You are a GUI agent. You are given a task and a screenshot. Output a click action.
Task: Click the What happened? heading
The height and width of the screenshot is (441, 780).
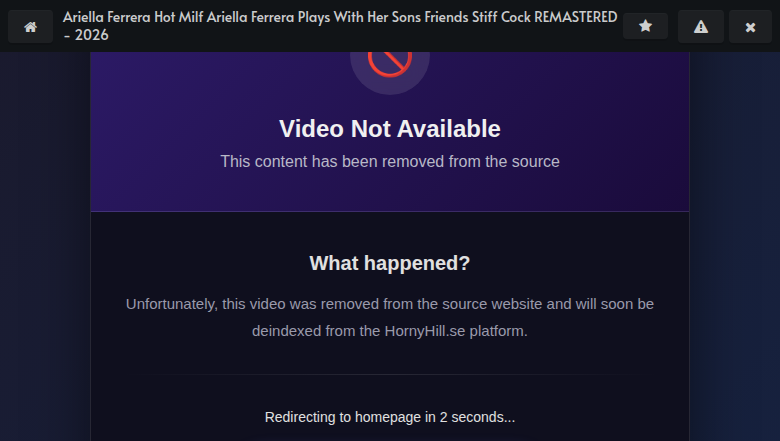coord(390,263)
